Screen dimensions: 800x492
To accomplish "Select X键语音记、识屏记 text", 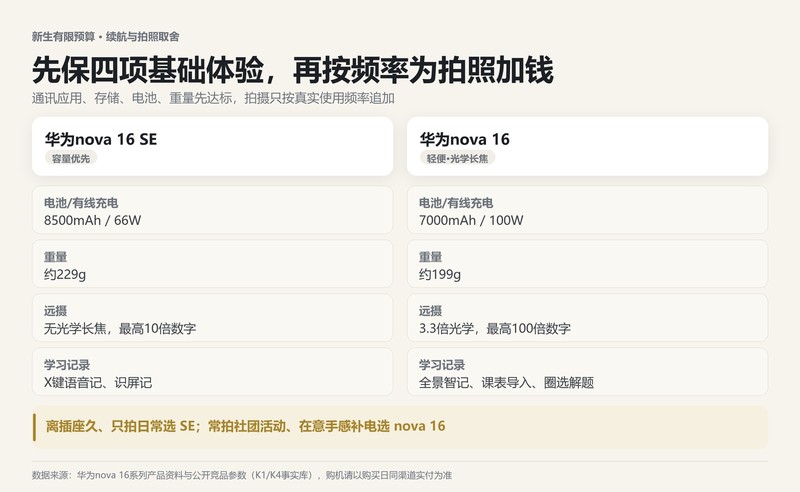I will [x=98, y=383].
